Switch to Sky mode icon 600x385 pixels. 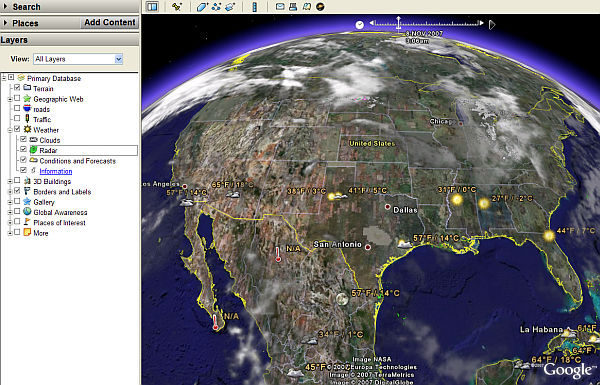(x=320, y=7)
